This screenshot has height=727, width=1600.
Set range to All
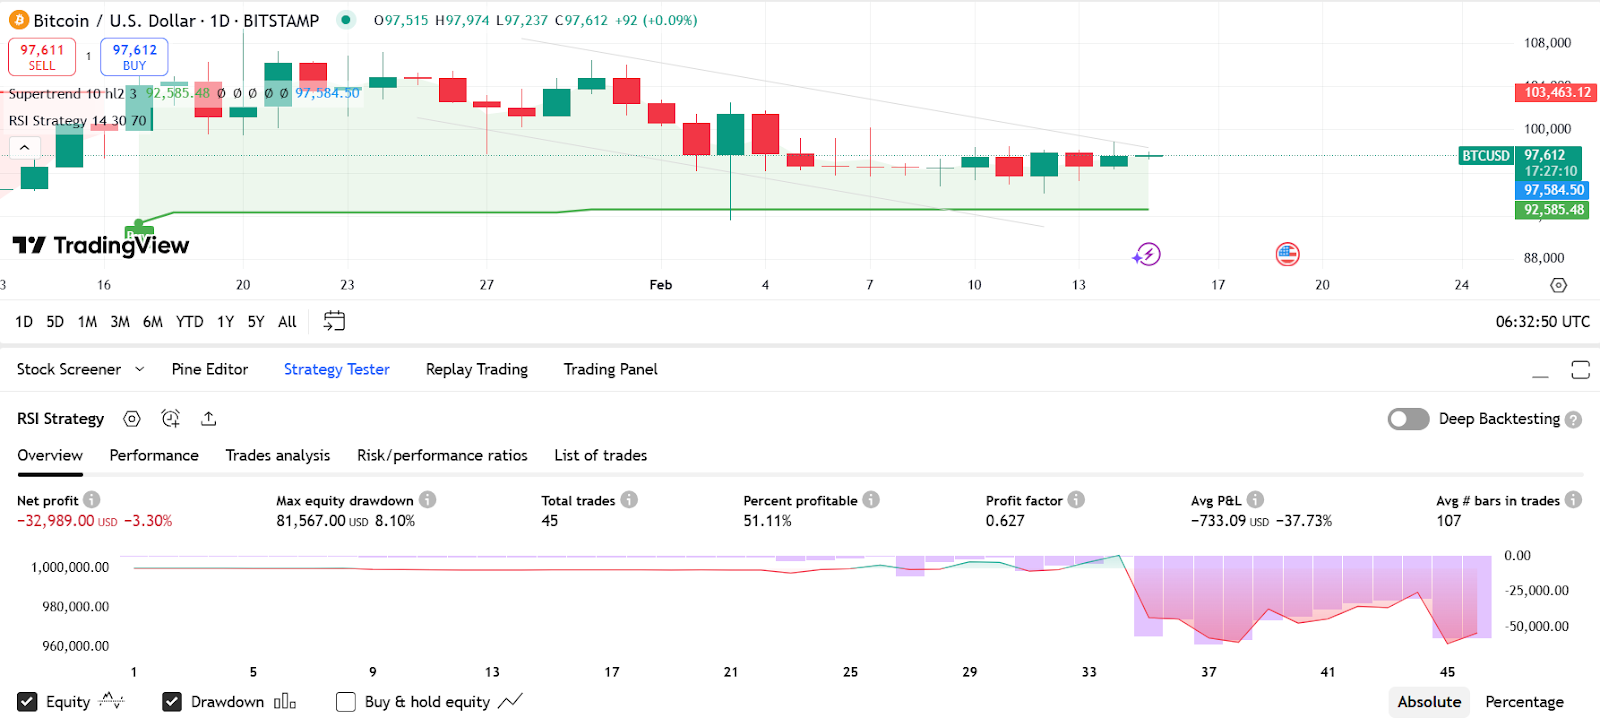[287, 321]
